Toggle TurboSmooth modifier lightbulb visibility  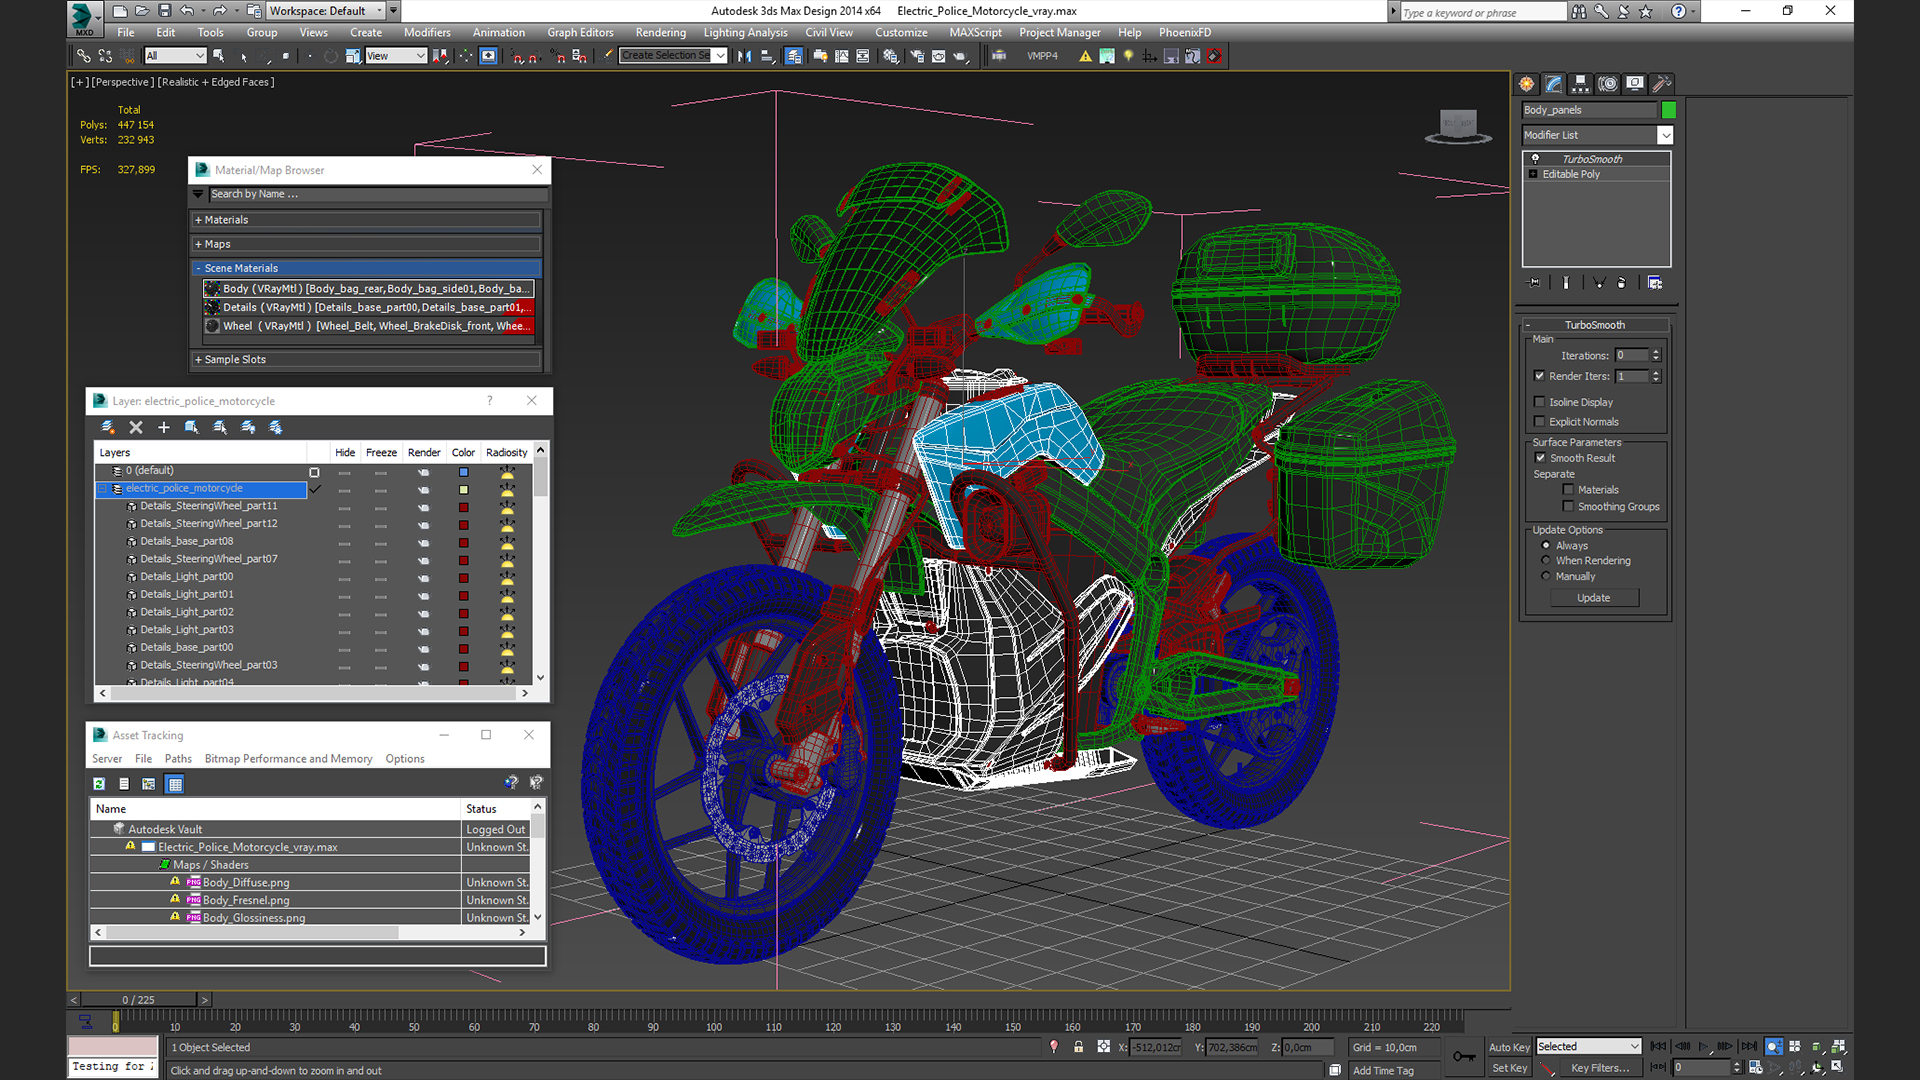click(1535, 159)
